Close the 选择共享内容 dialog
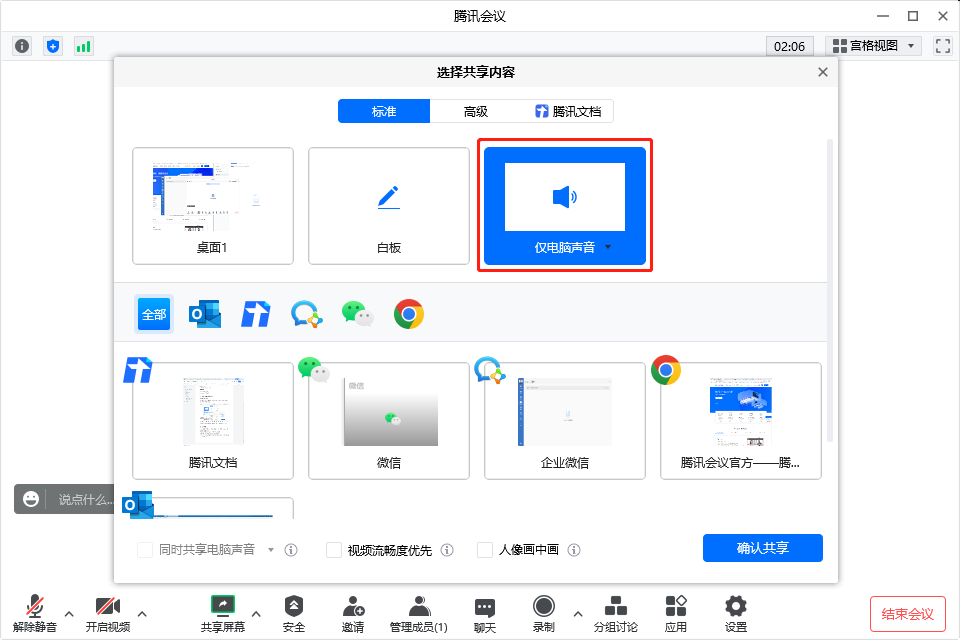This screenshot has height=640, width=960. (x=823, y=72)
